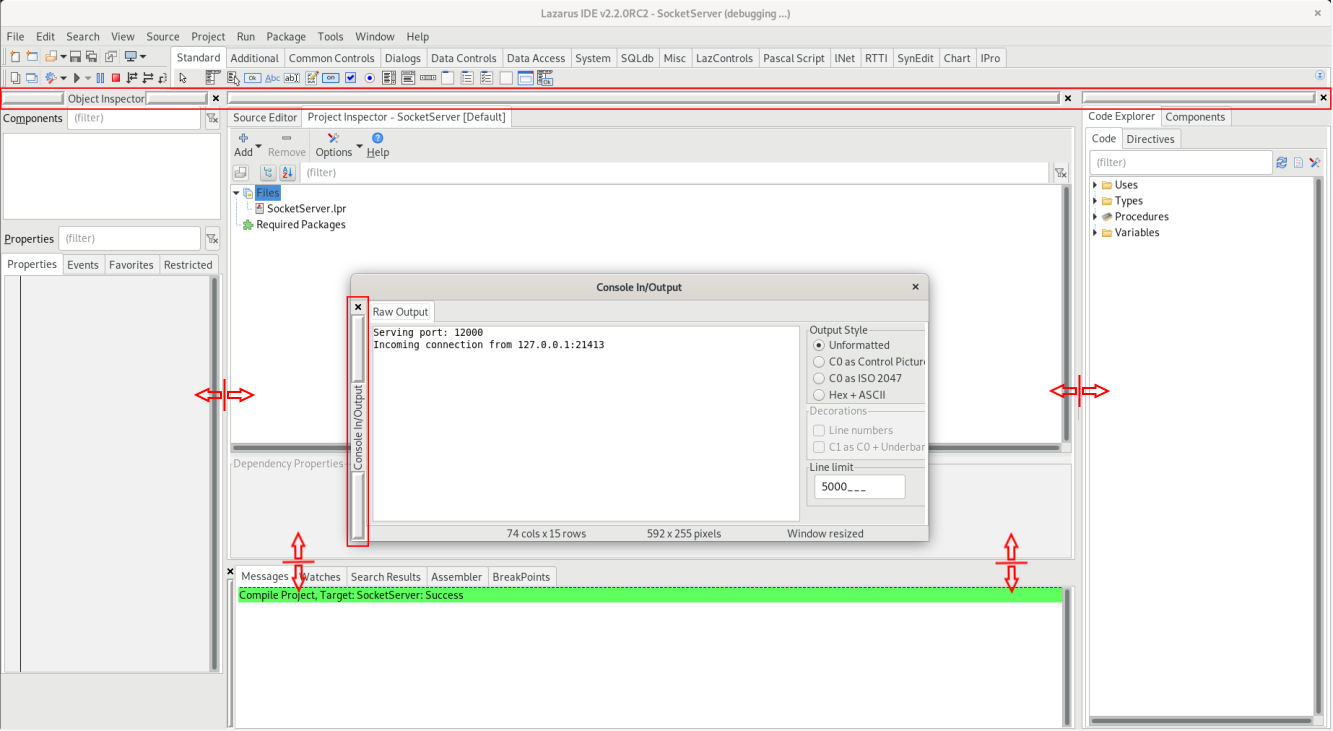Click the Code Explorer filter field
Viewport: 1333px width, 731px height.
click(x=1181, y=162)
